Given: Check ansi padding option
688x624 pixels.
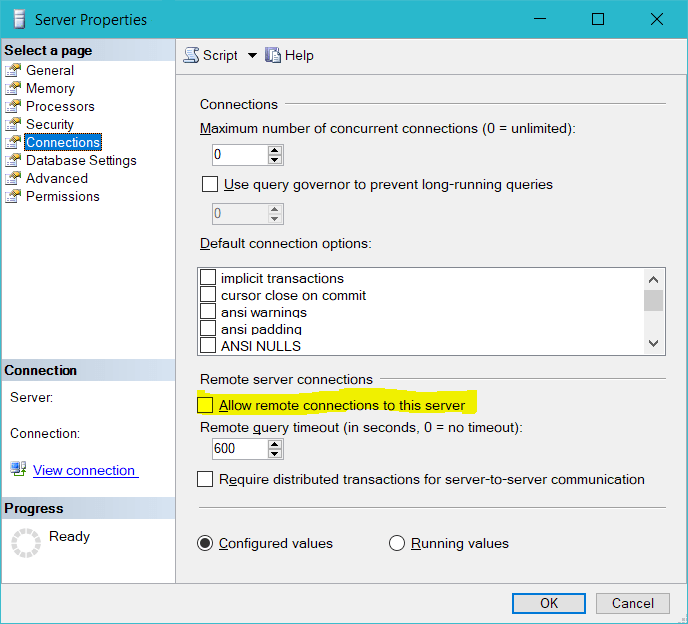Looking at the screenshot, I should pyautogui.click(x=208, y=329).
